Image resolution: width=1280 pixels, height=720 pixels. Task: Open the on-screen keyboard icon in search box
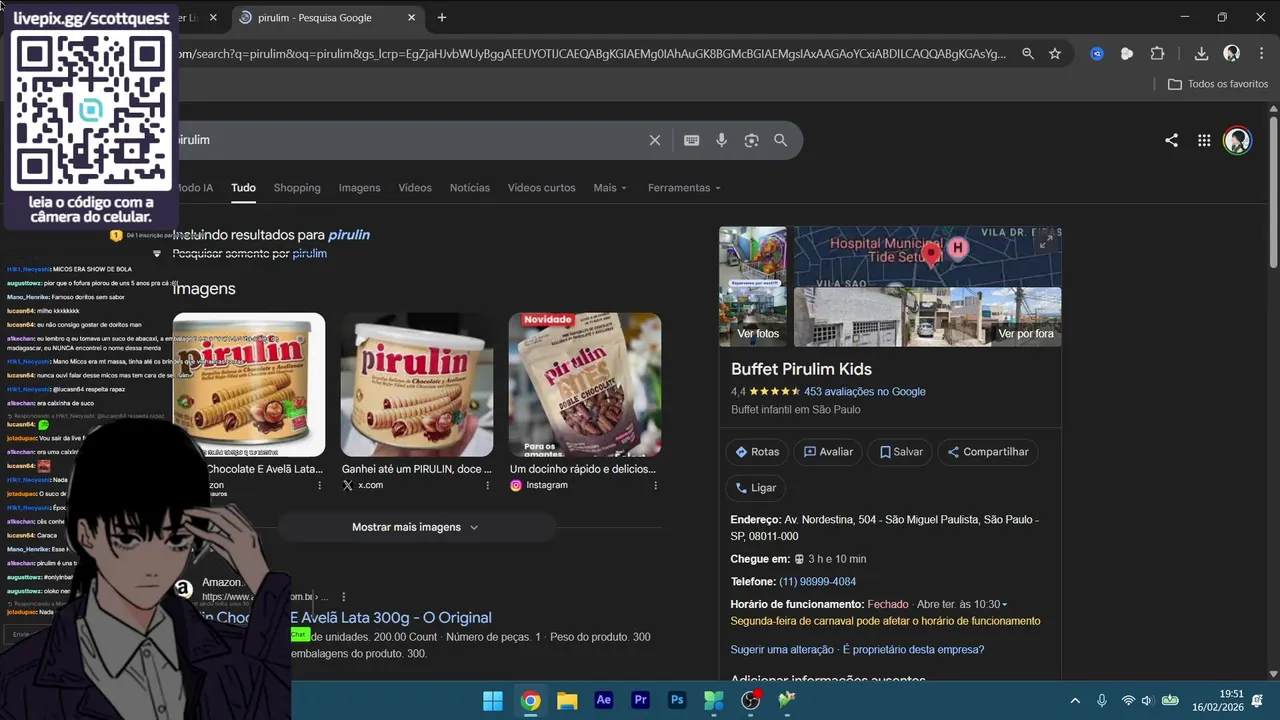(691, 140)
